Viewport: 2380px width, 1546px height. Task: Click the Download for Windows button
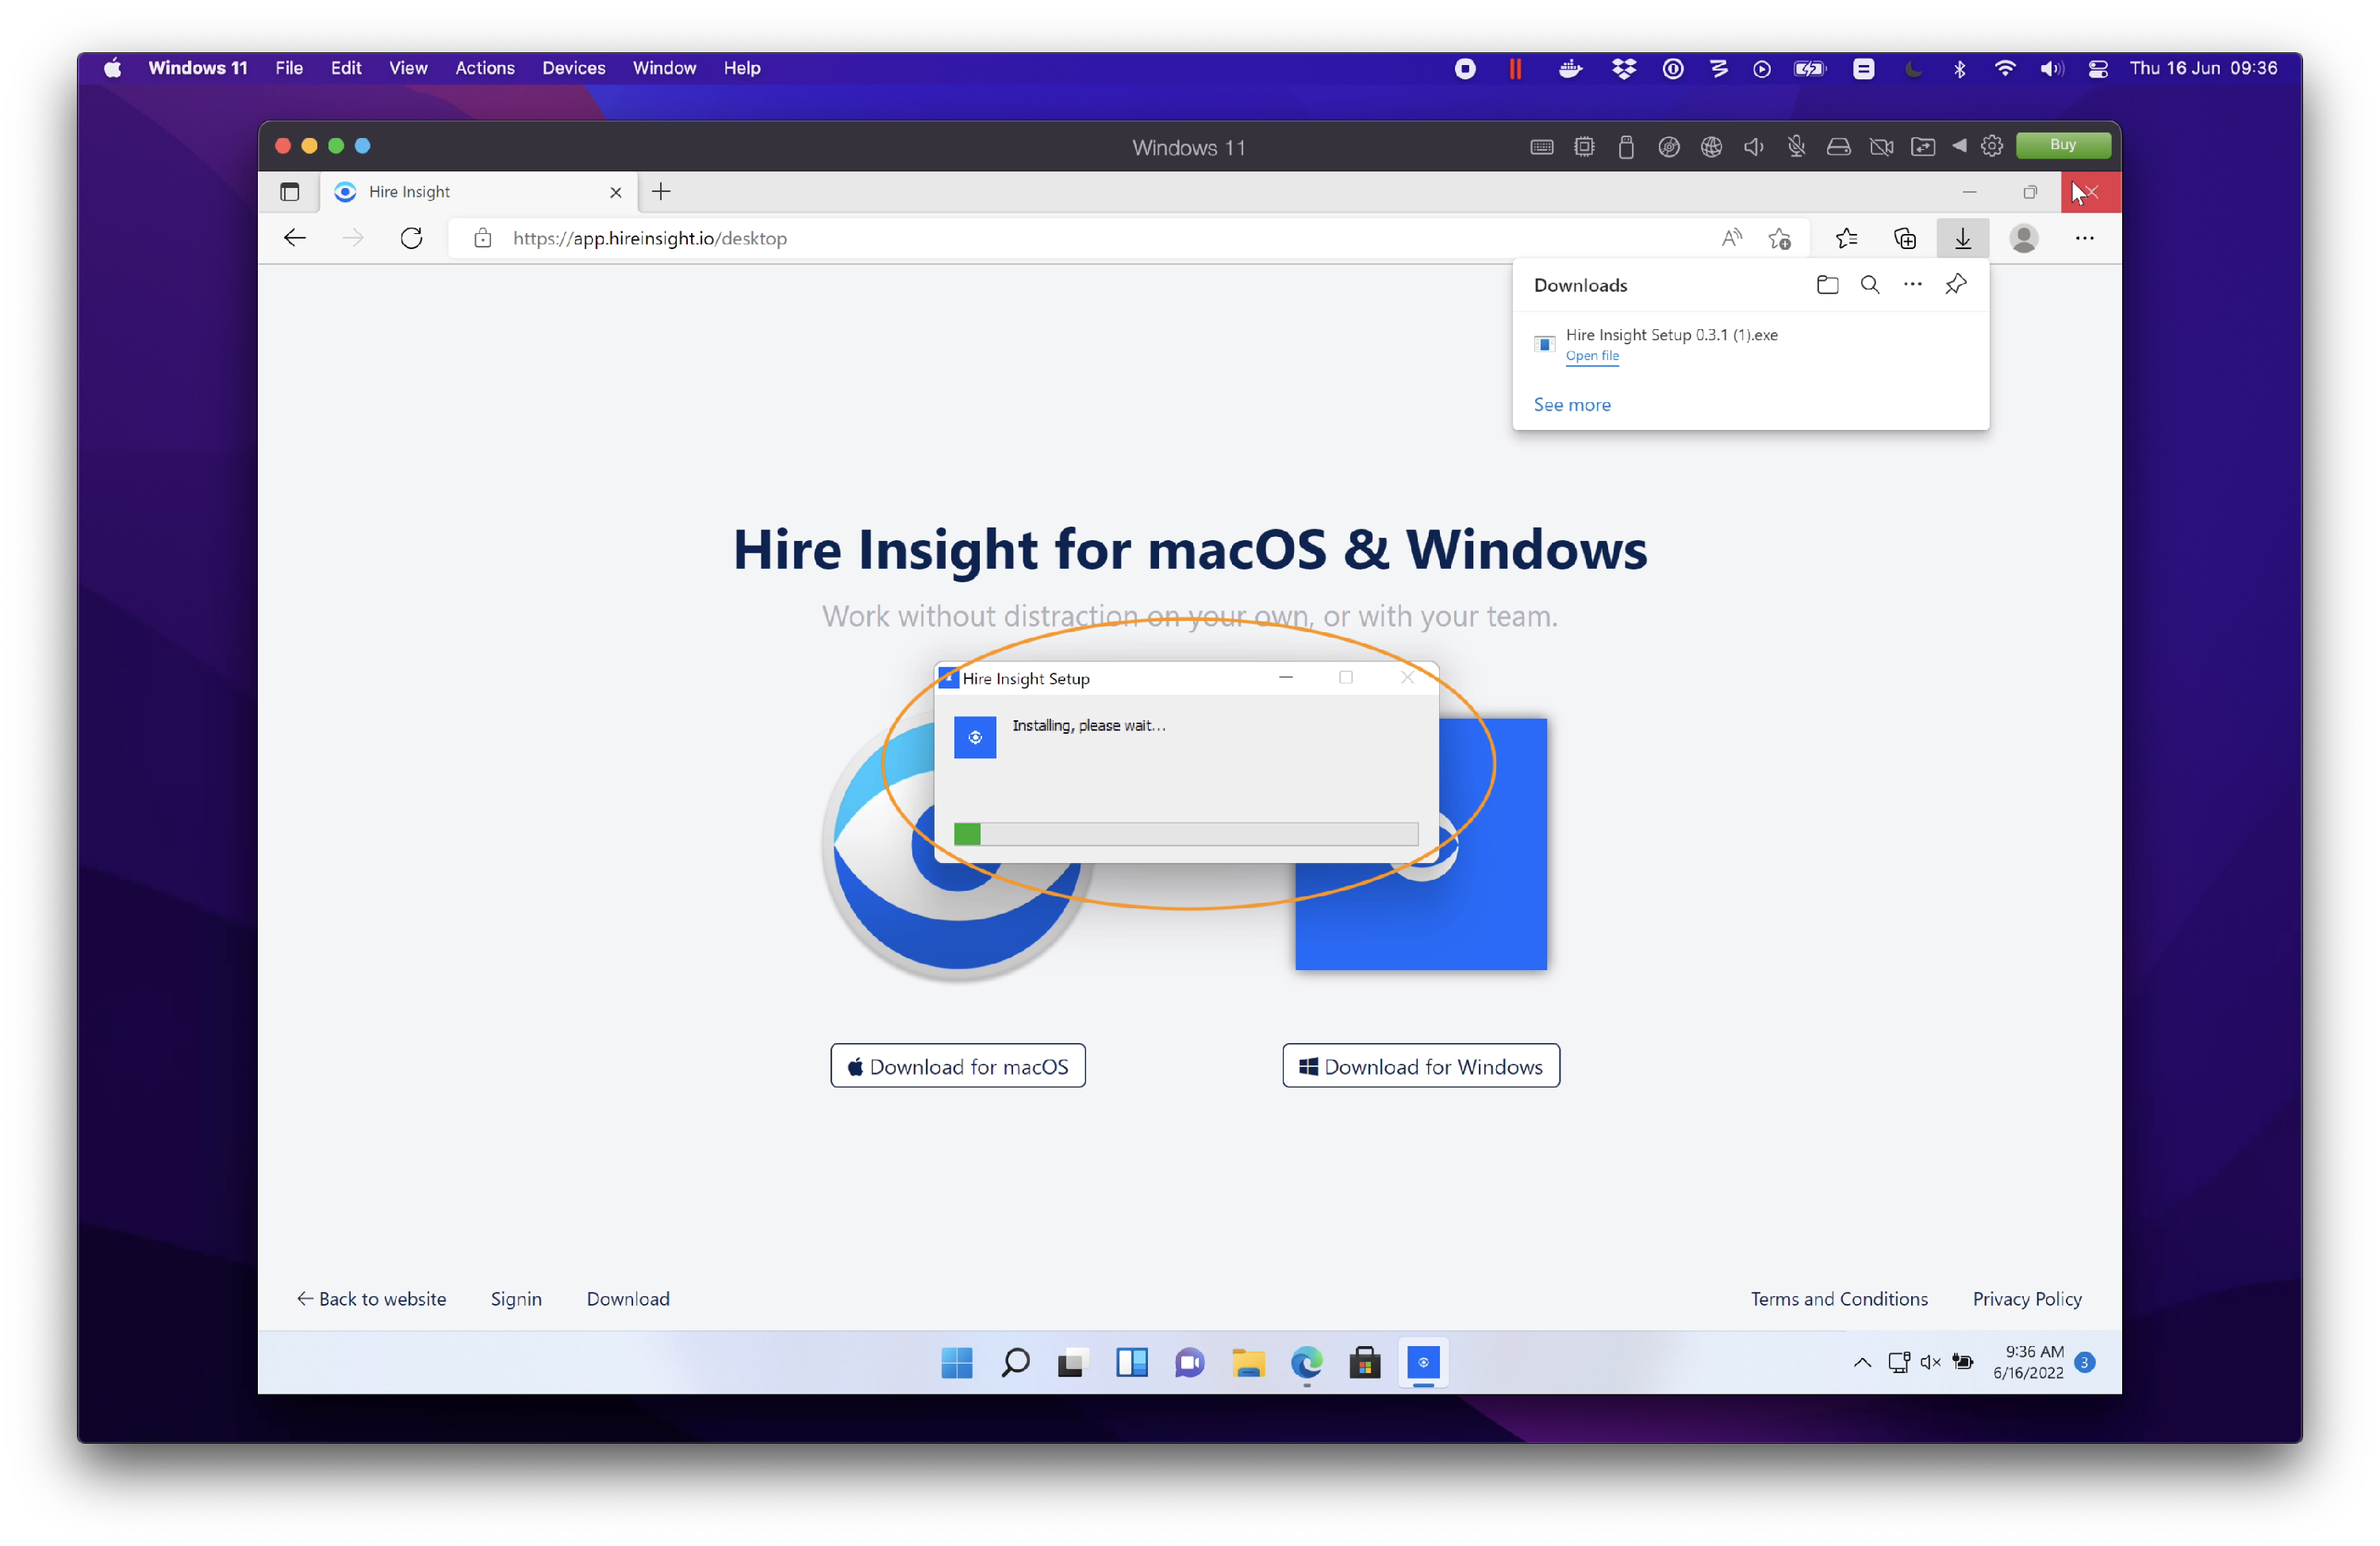tap(1420, 1065)
